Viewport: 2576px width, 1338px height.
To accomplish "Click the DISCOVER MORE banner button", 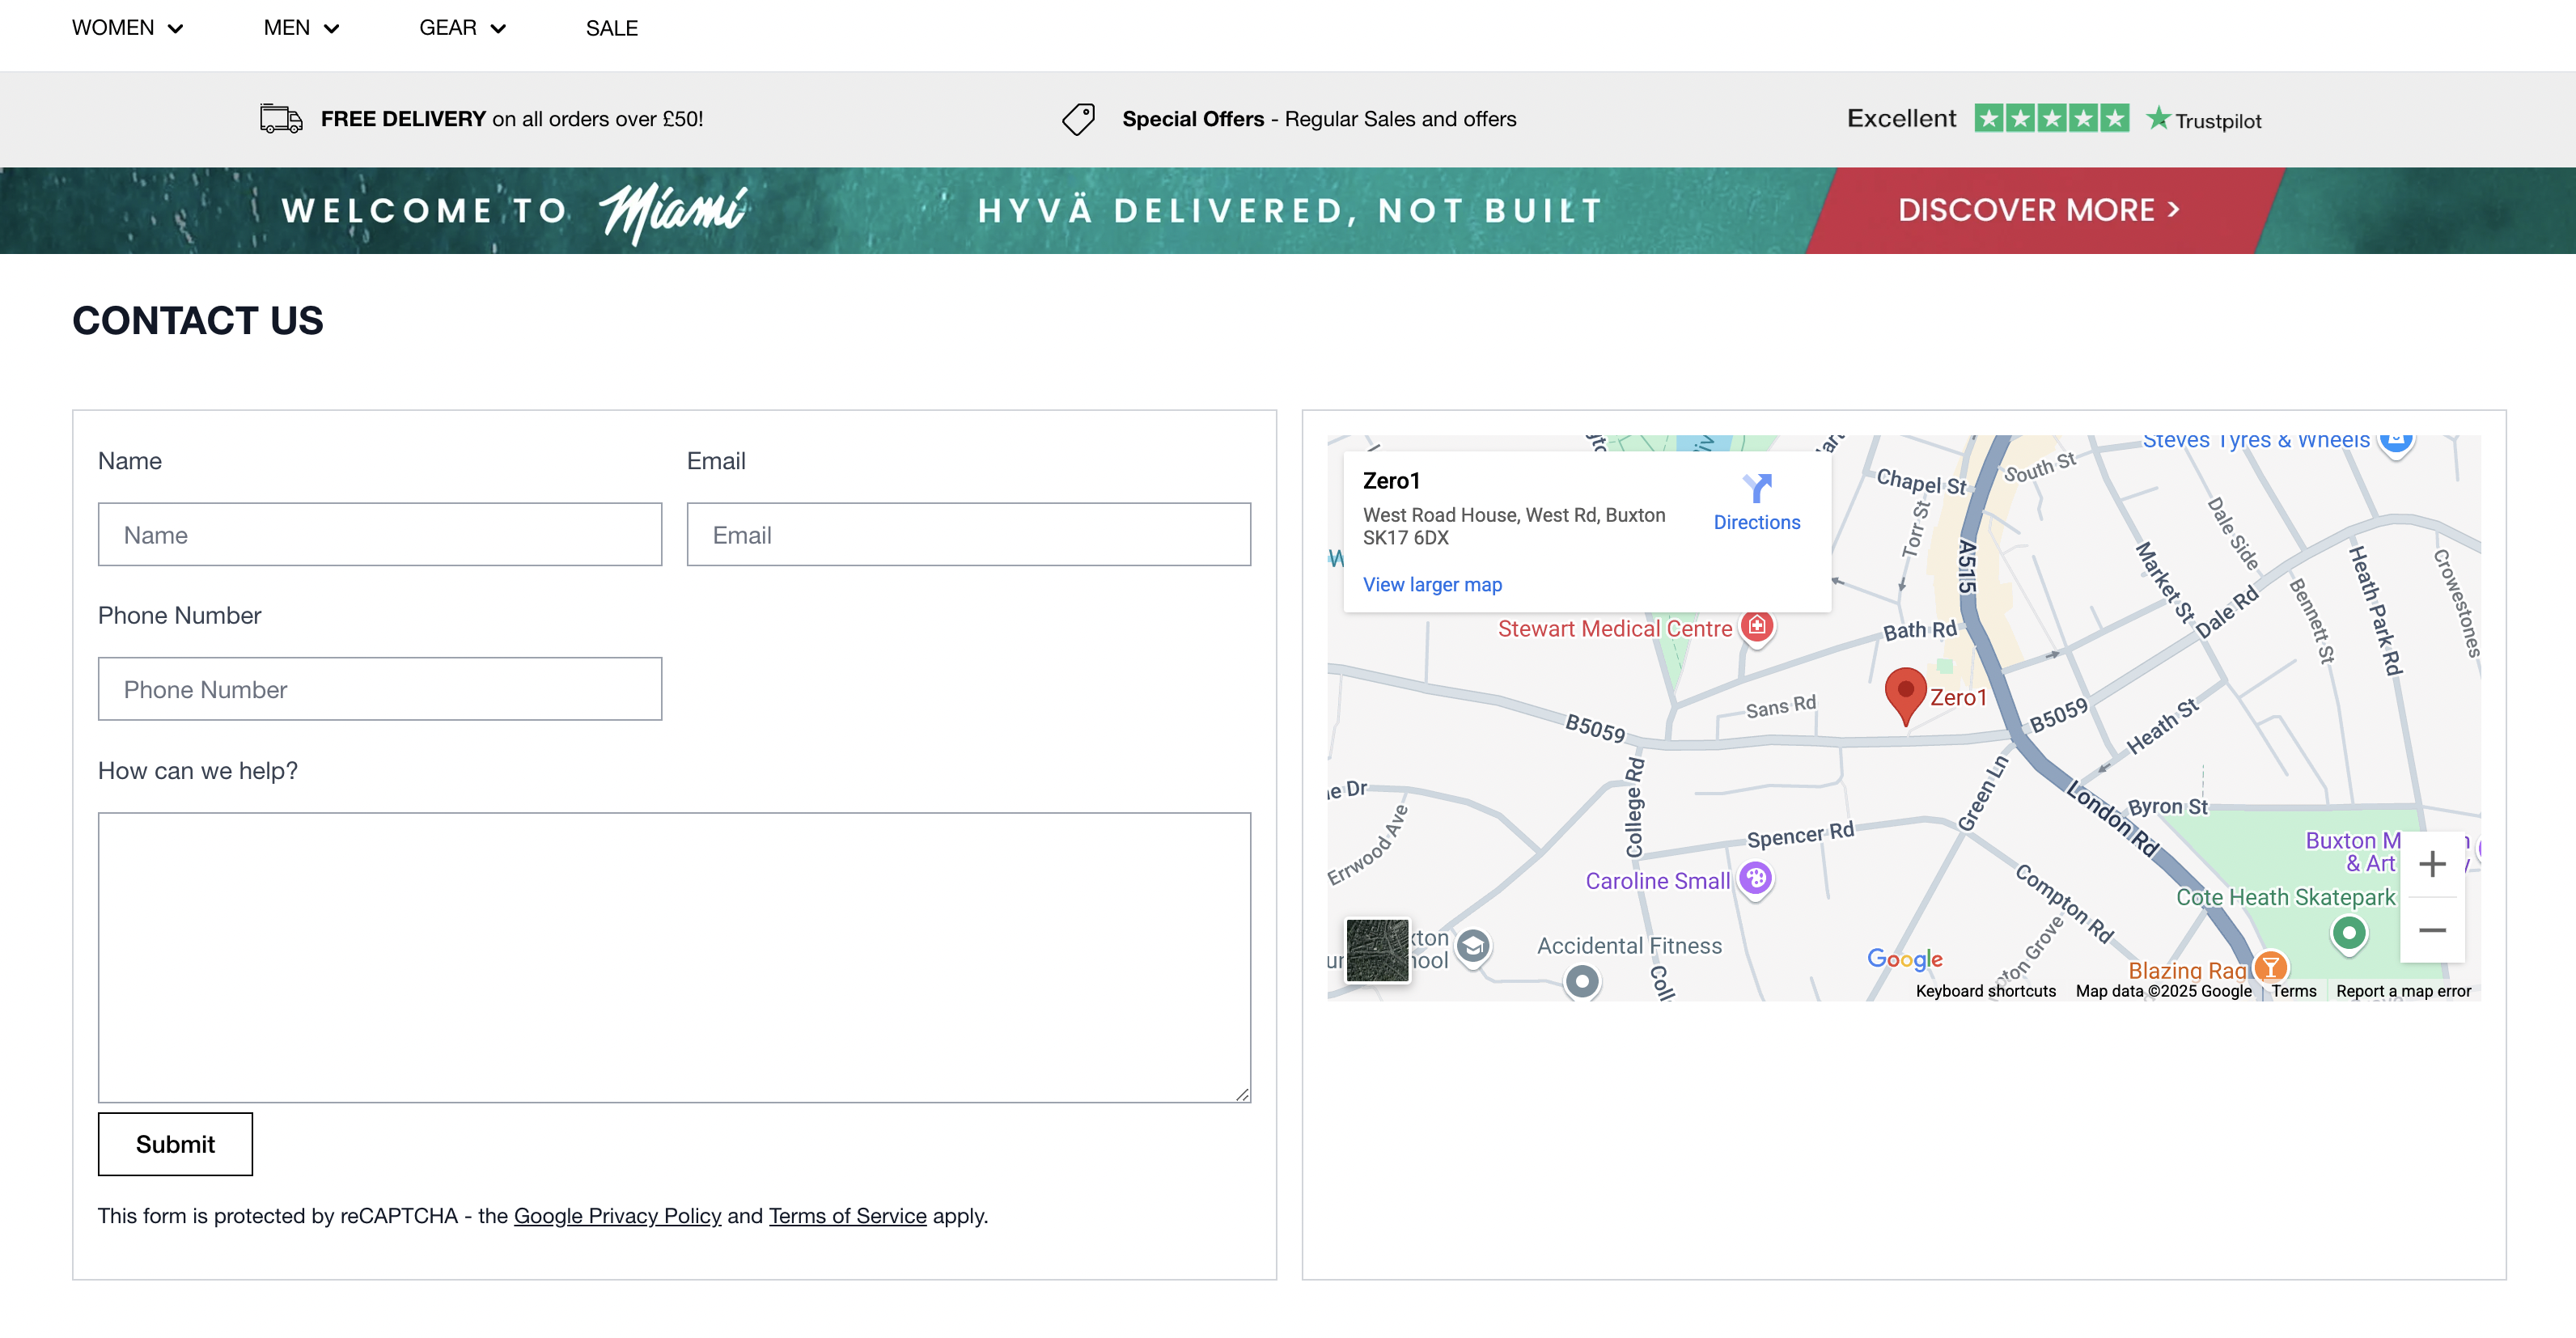I will click(x=2037, y=210).
